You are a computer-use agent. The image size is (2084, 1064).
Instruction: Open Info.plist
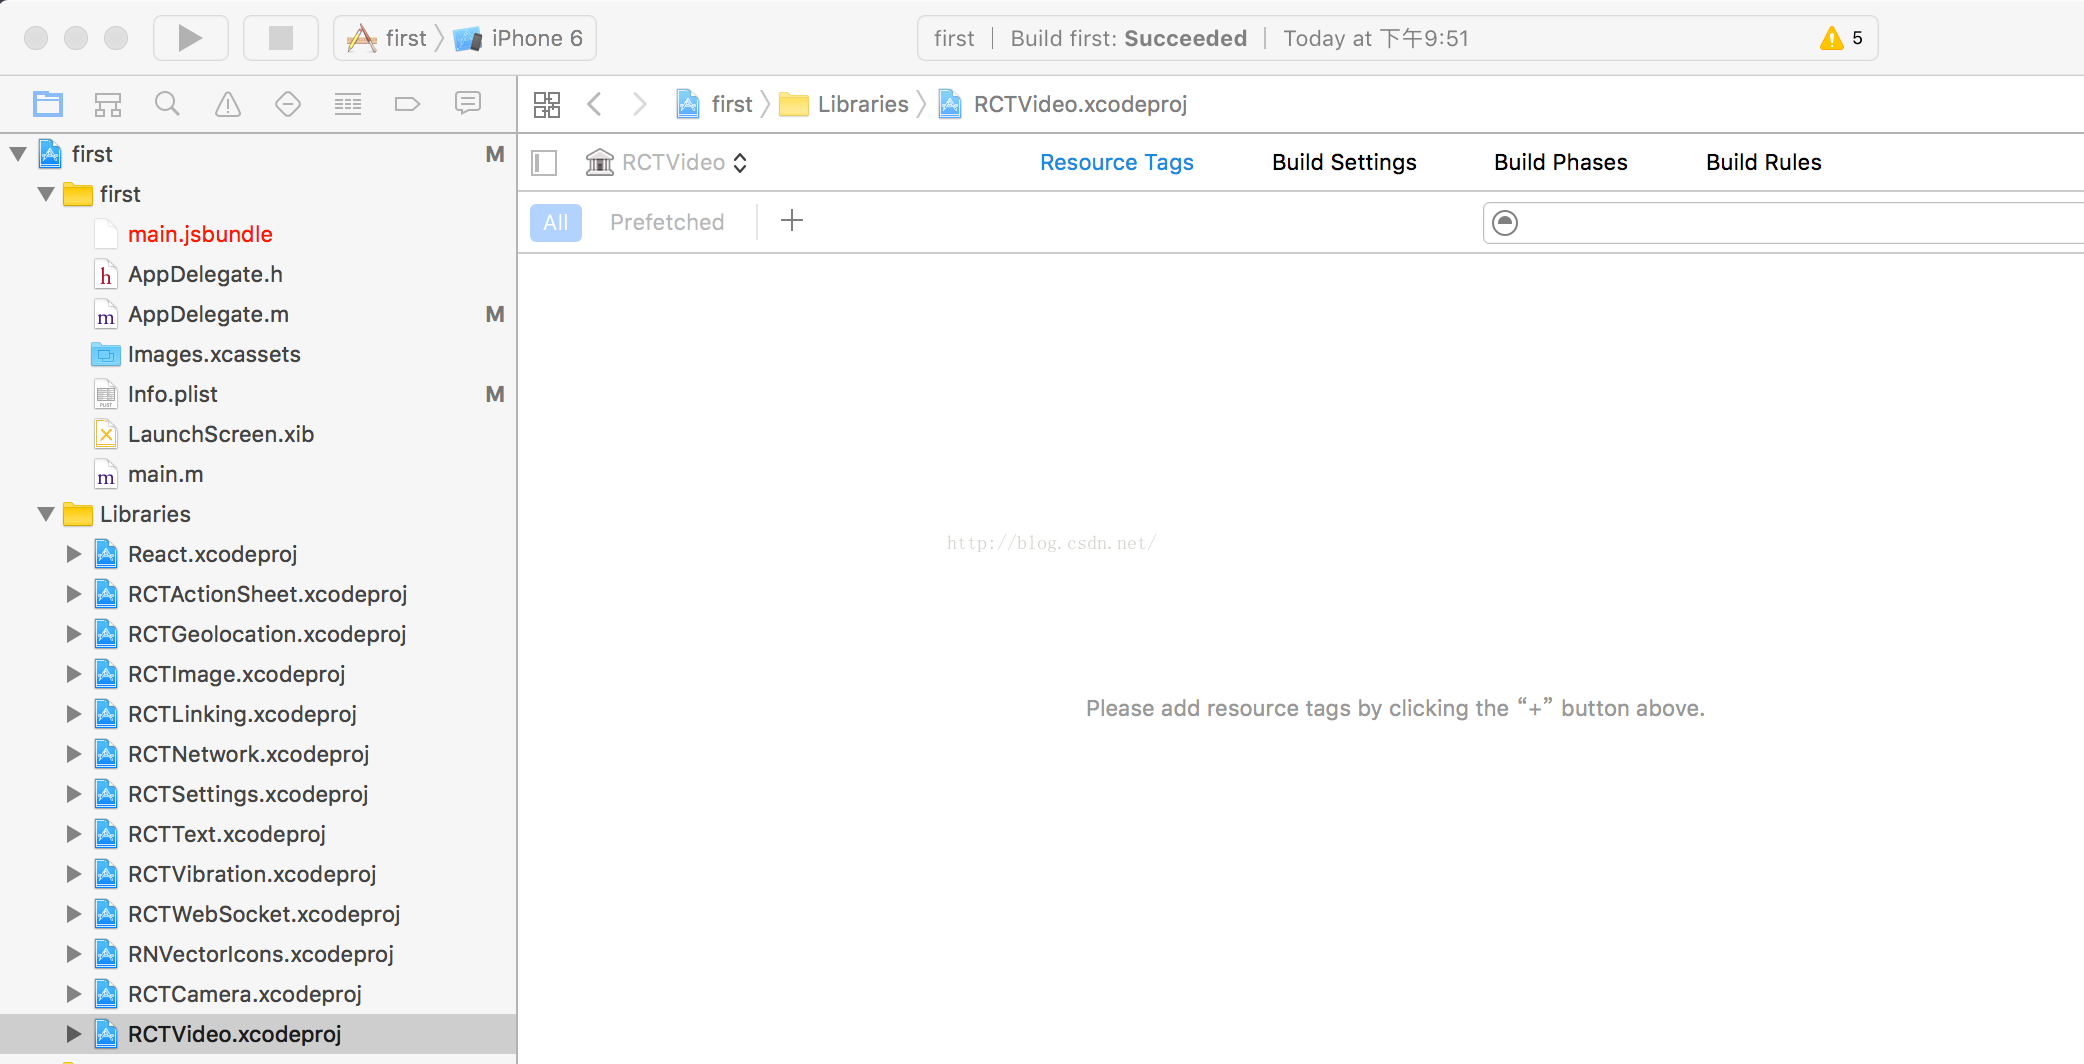pos(172,394)
